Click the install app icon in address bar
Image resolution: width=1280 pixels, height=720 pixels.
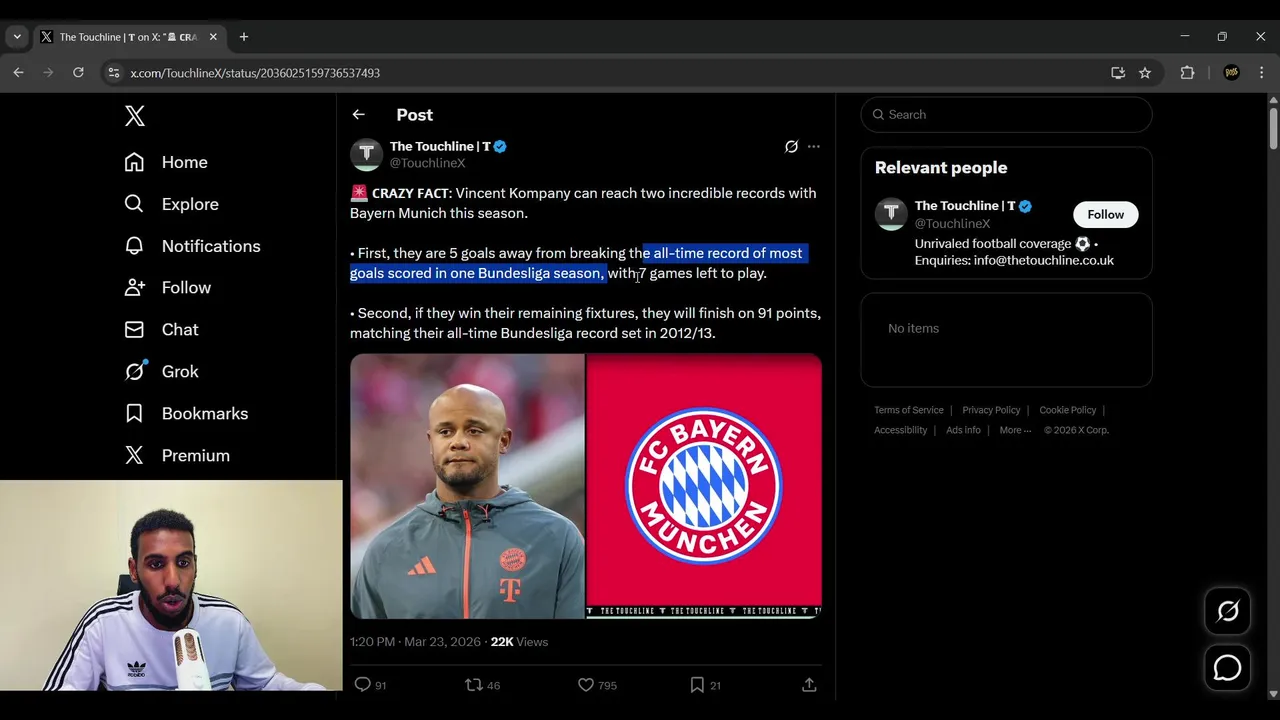pyautogui.click(x=1118, y=73)
